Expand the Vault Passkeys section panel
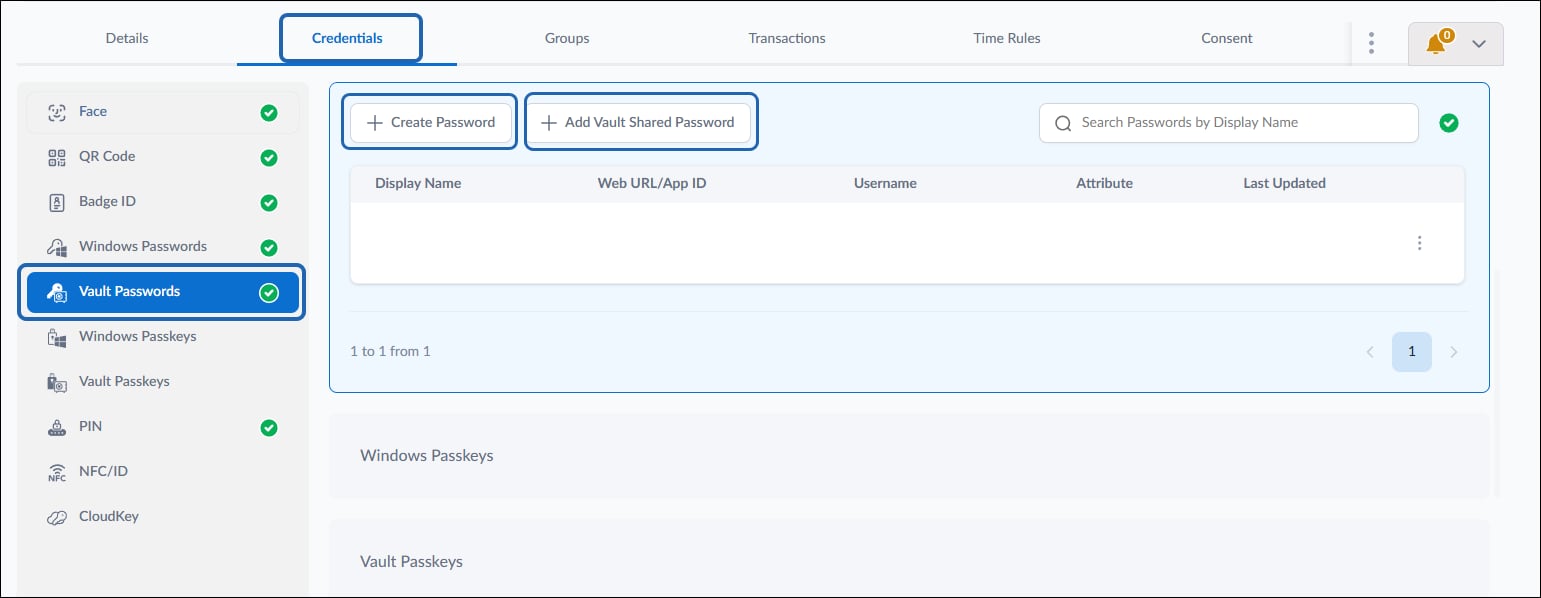Image resolution: width=1541 pixels, height=598 pixels. (x=909, y=560)
